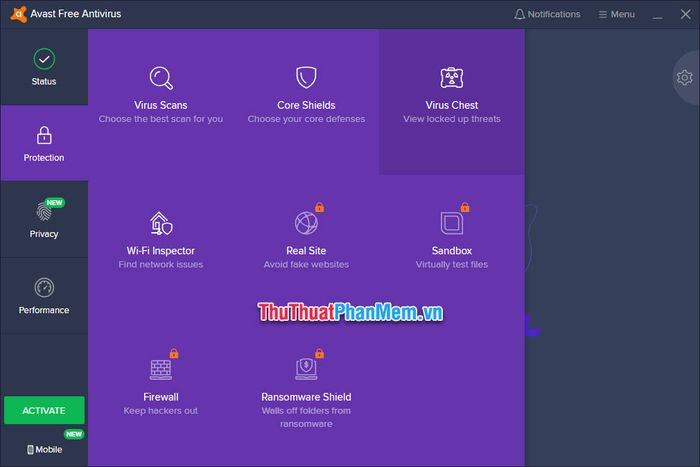The height and width of the screenshot is (467, 700).
Task: Click the orange lock on Firewall
Action: (174, 353)
